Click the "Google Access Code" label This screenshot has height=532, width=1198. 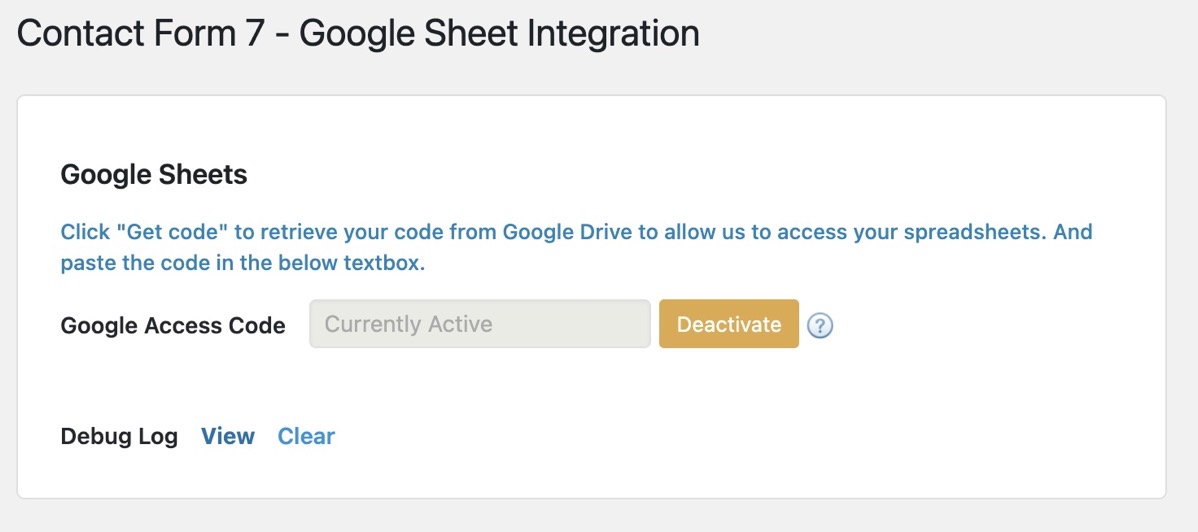coord(173,326)
